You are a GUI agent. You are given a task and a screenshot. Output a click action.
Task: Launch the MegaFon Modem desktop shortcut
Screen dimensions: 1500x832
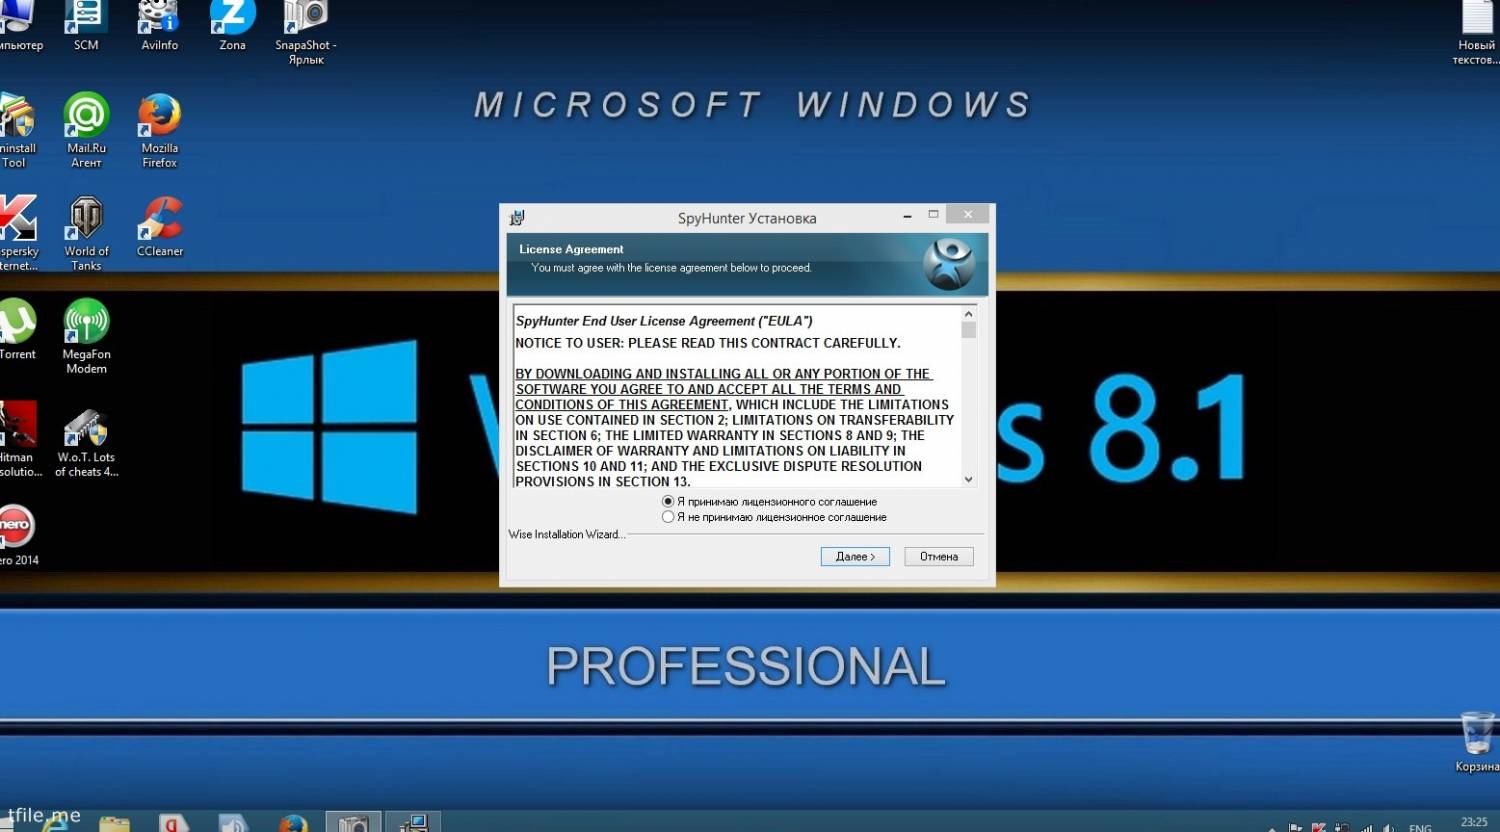tap(86, 336)
